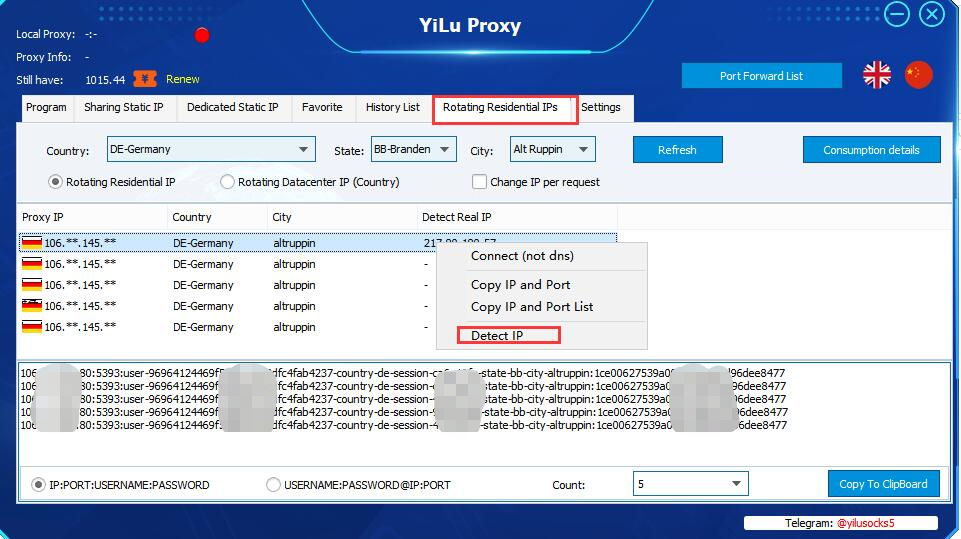Sort by the Country column header
Screen dimensions: 961x539
pos(218,217)
